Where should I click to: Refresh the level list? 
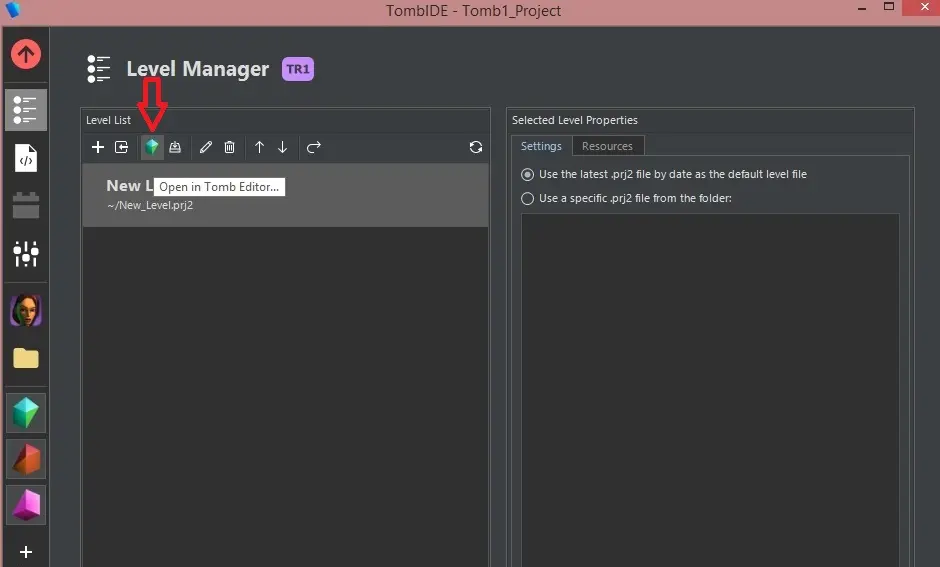pos(476,147)
